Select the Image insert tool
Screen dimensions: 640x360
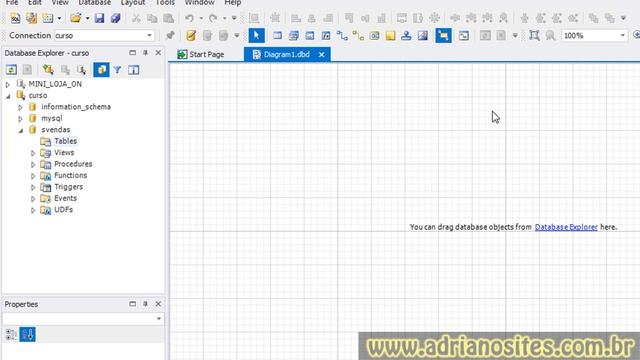coord(423,36)
